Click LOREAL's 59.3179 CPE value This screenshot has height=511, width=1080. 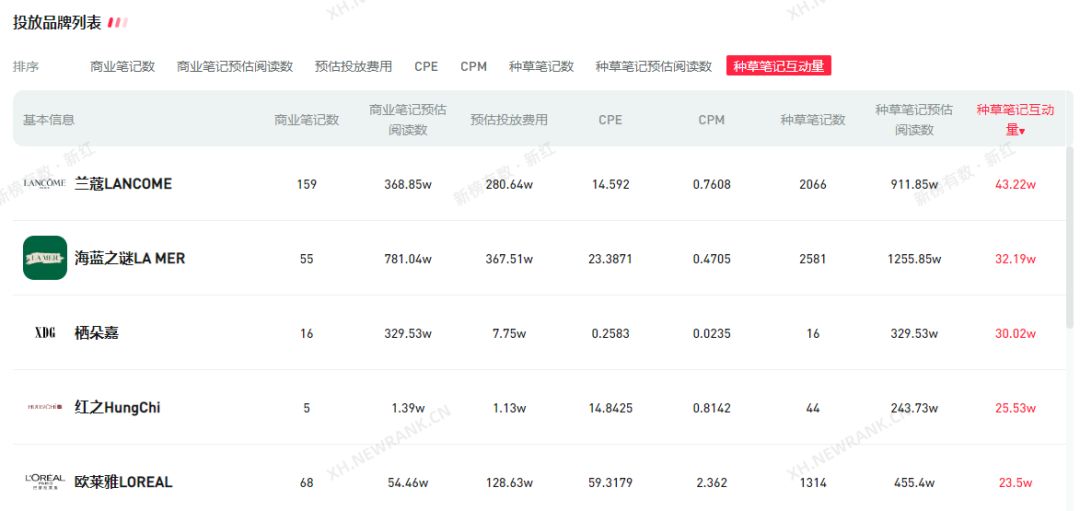(x=610, y=482)
